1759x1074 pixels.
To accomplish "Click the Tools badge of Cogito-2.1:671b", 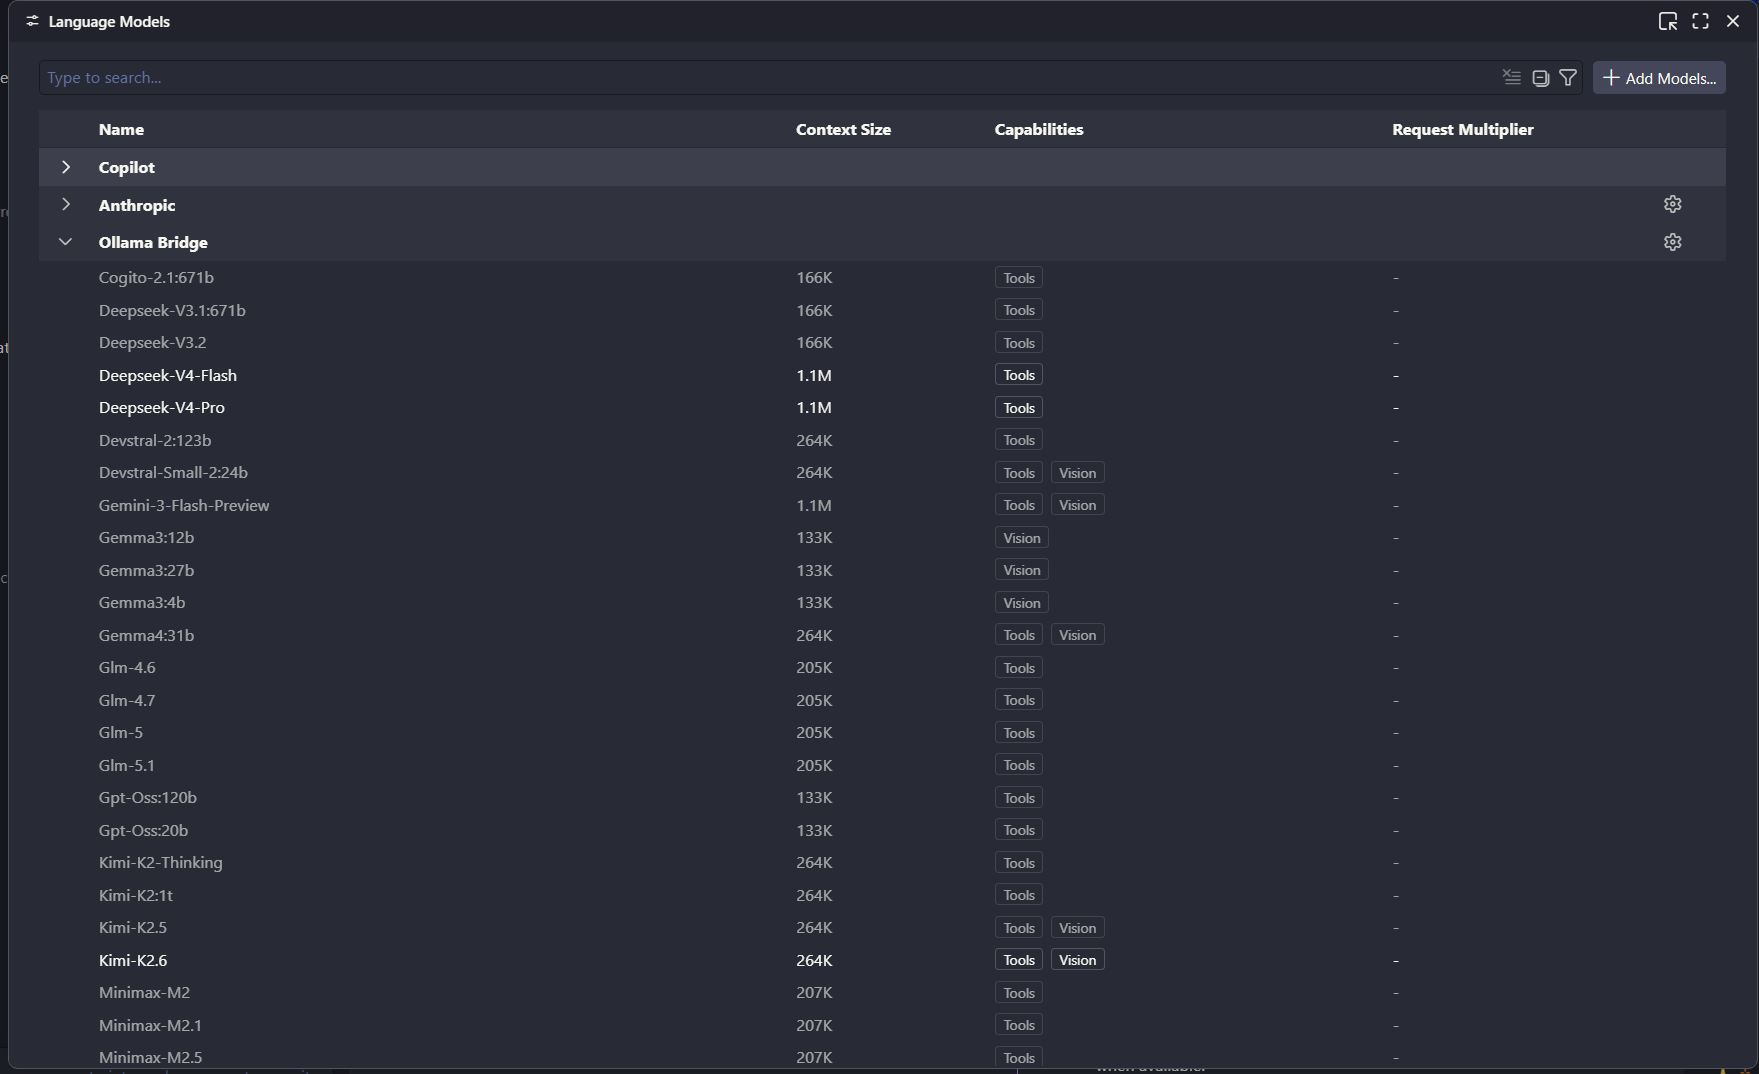I will (1018, 277).
